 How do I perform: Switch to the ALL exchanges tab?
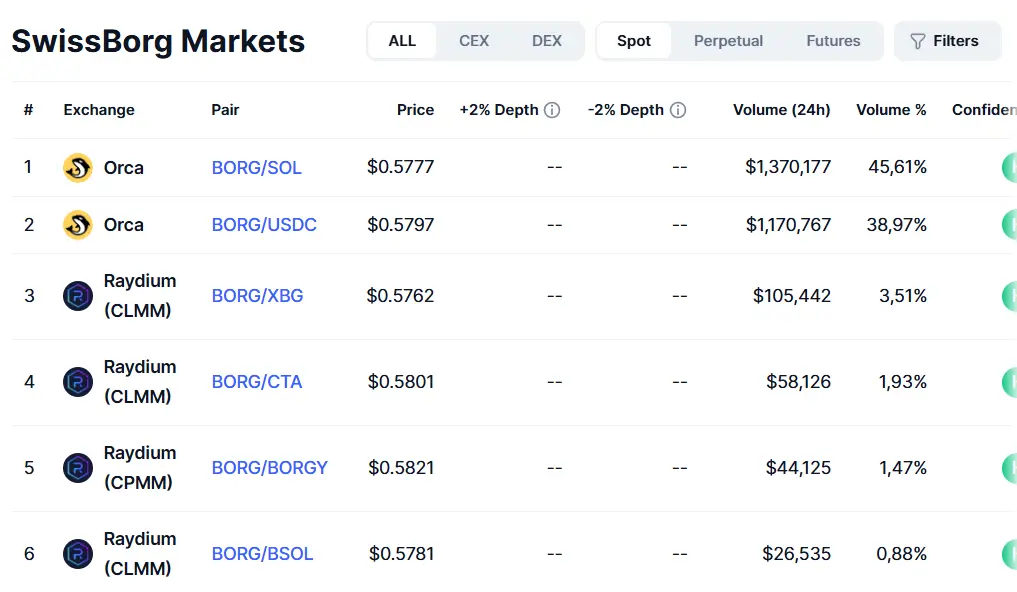click(402, 41)
